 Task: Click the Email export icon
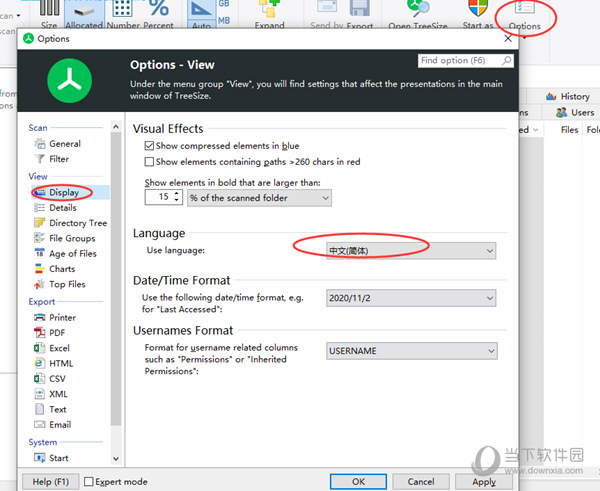point(39,424)
